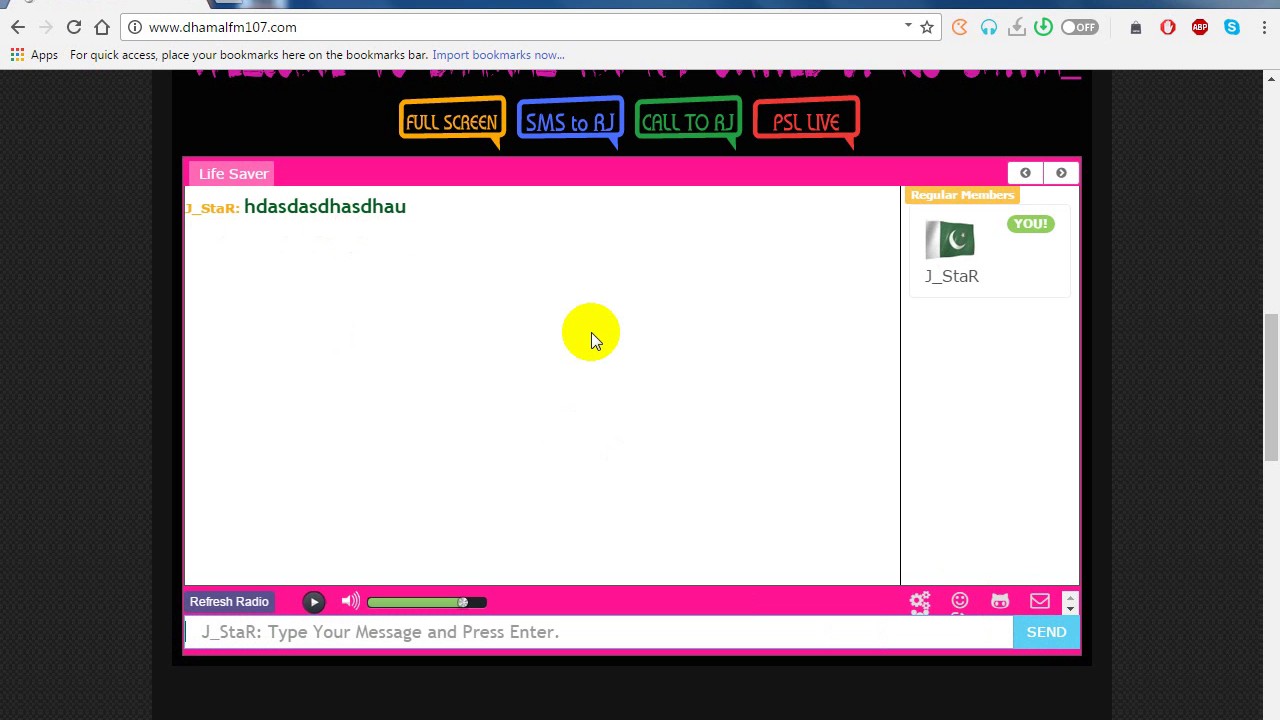Go to browser home page
This screenshot has width=1280, height=720.
click(x=102, y=27)
